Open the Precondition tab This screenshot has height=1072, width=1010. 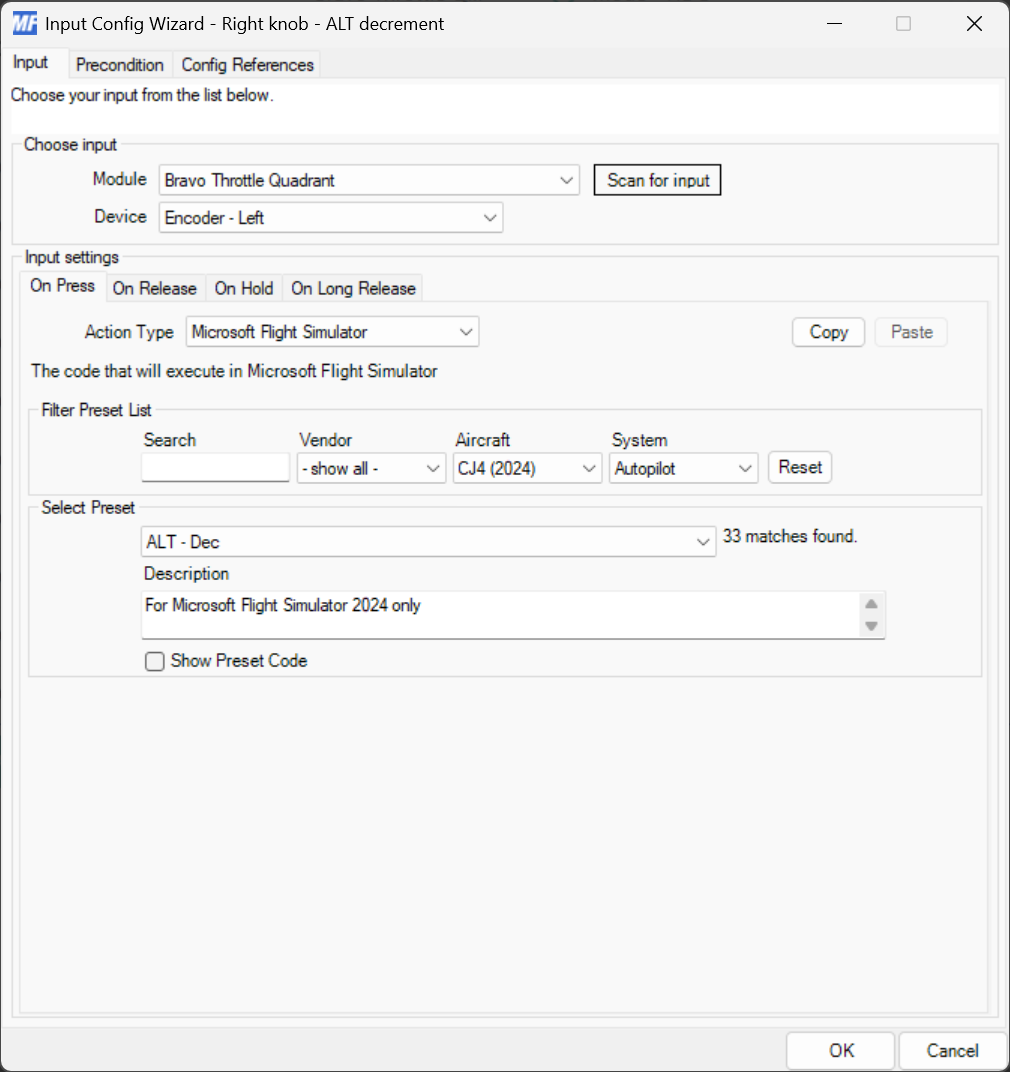click(120, 65)
